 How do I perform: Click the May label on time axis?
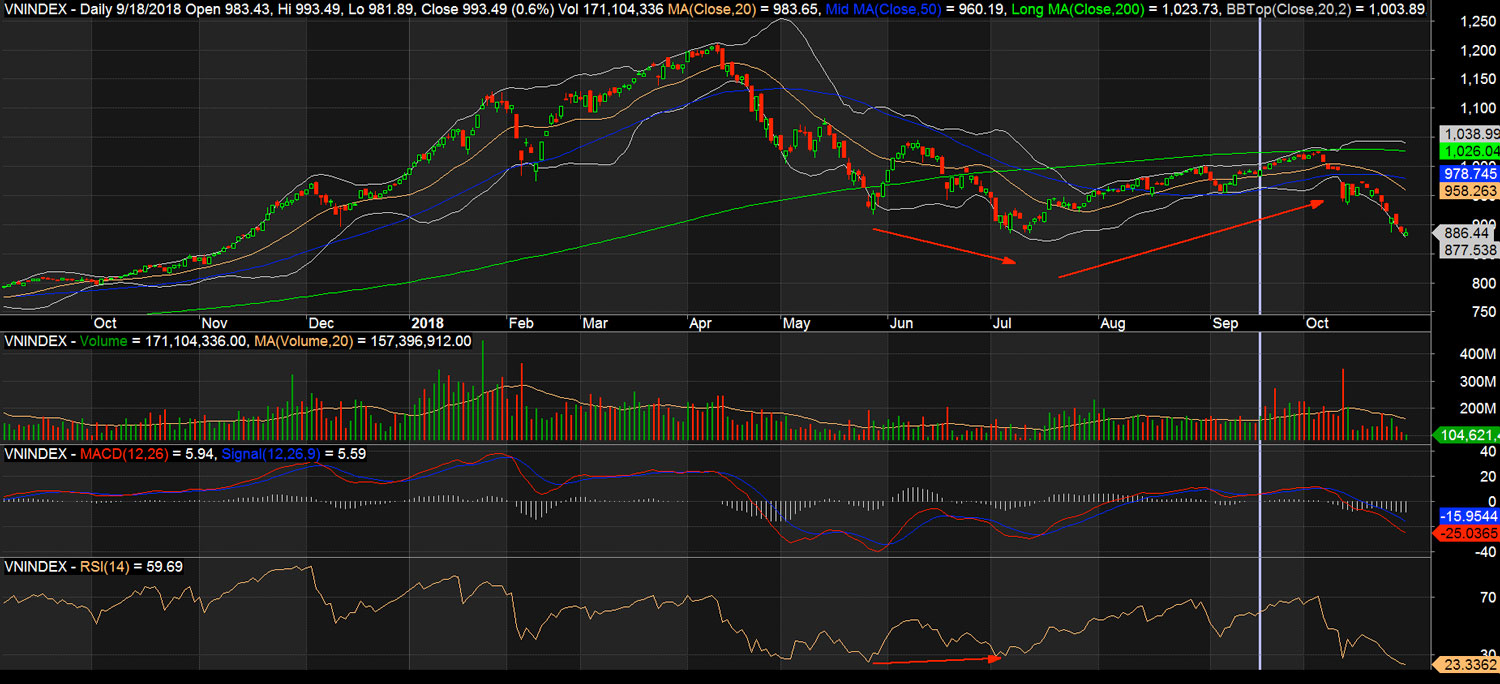[x=796, y=323]
